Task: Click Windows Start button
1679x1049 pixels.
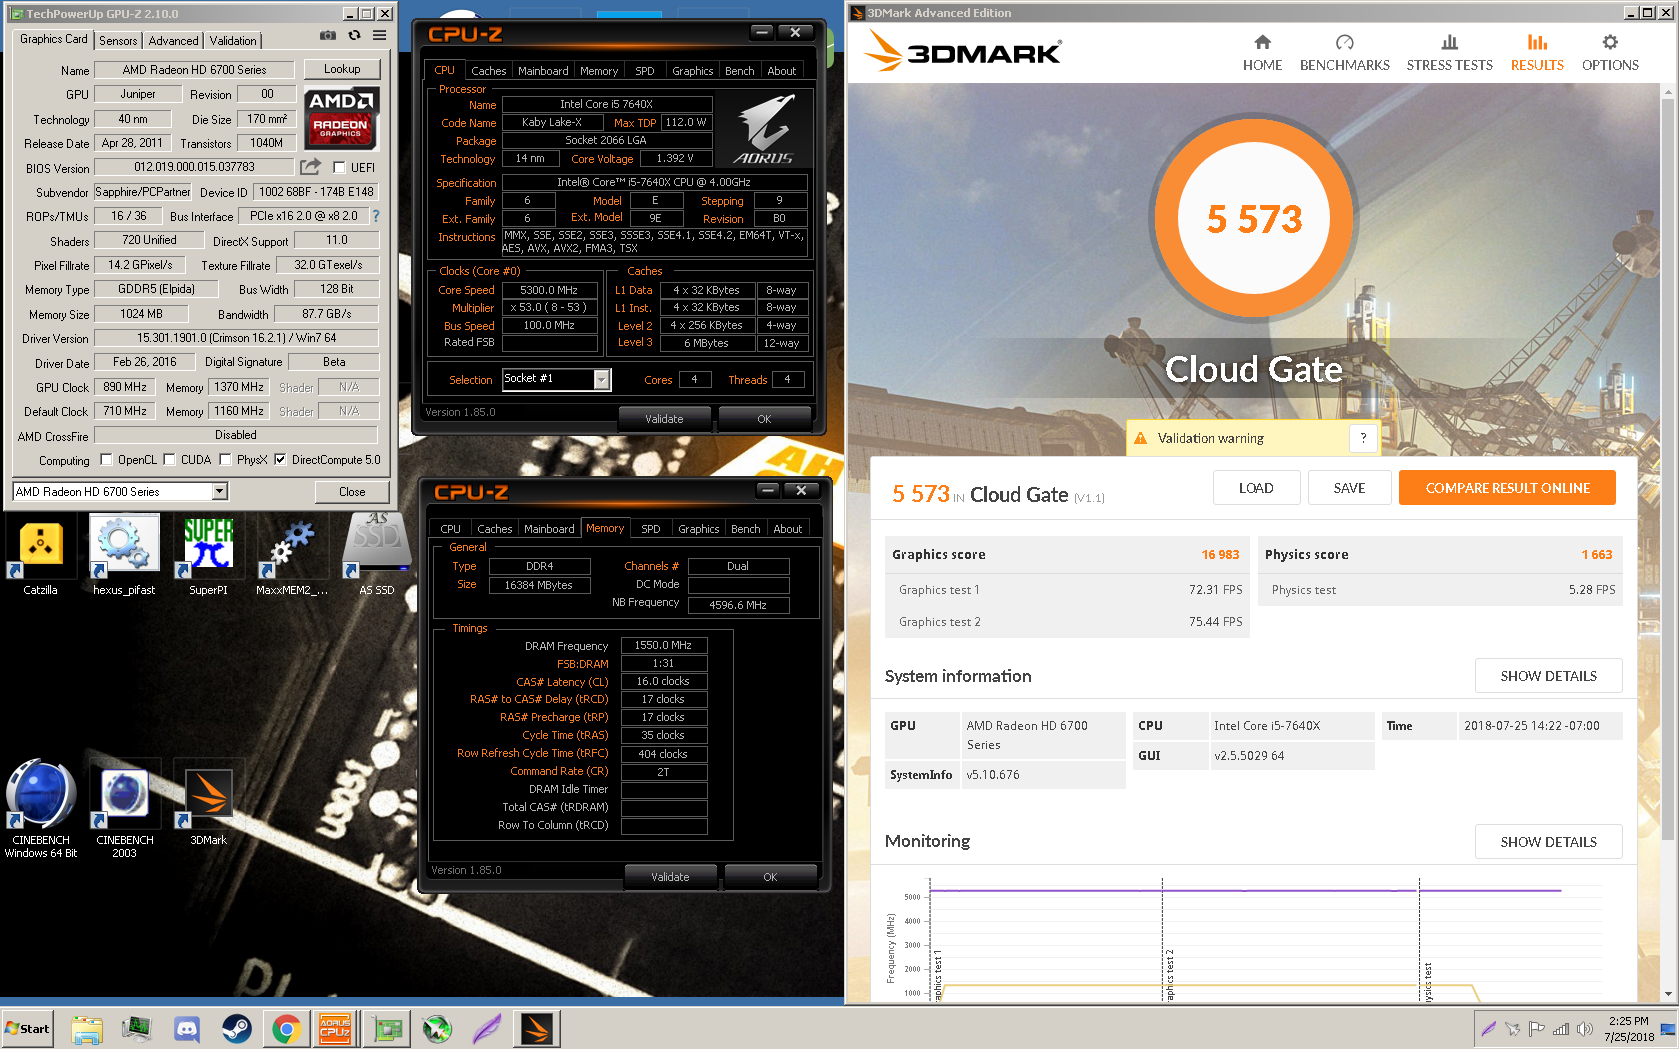Action: click(x=28, y=1029)
